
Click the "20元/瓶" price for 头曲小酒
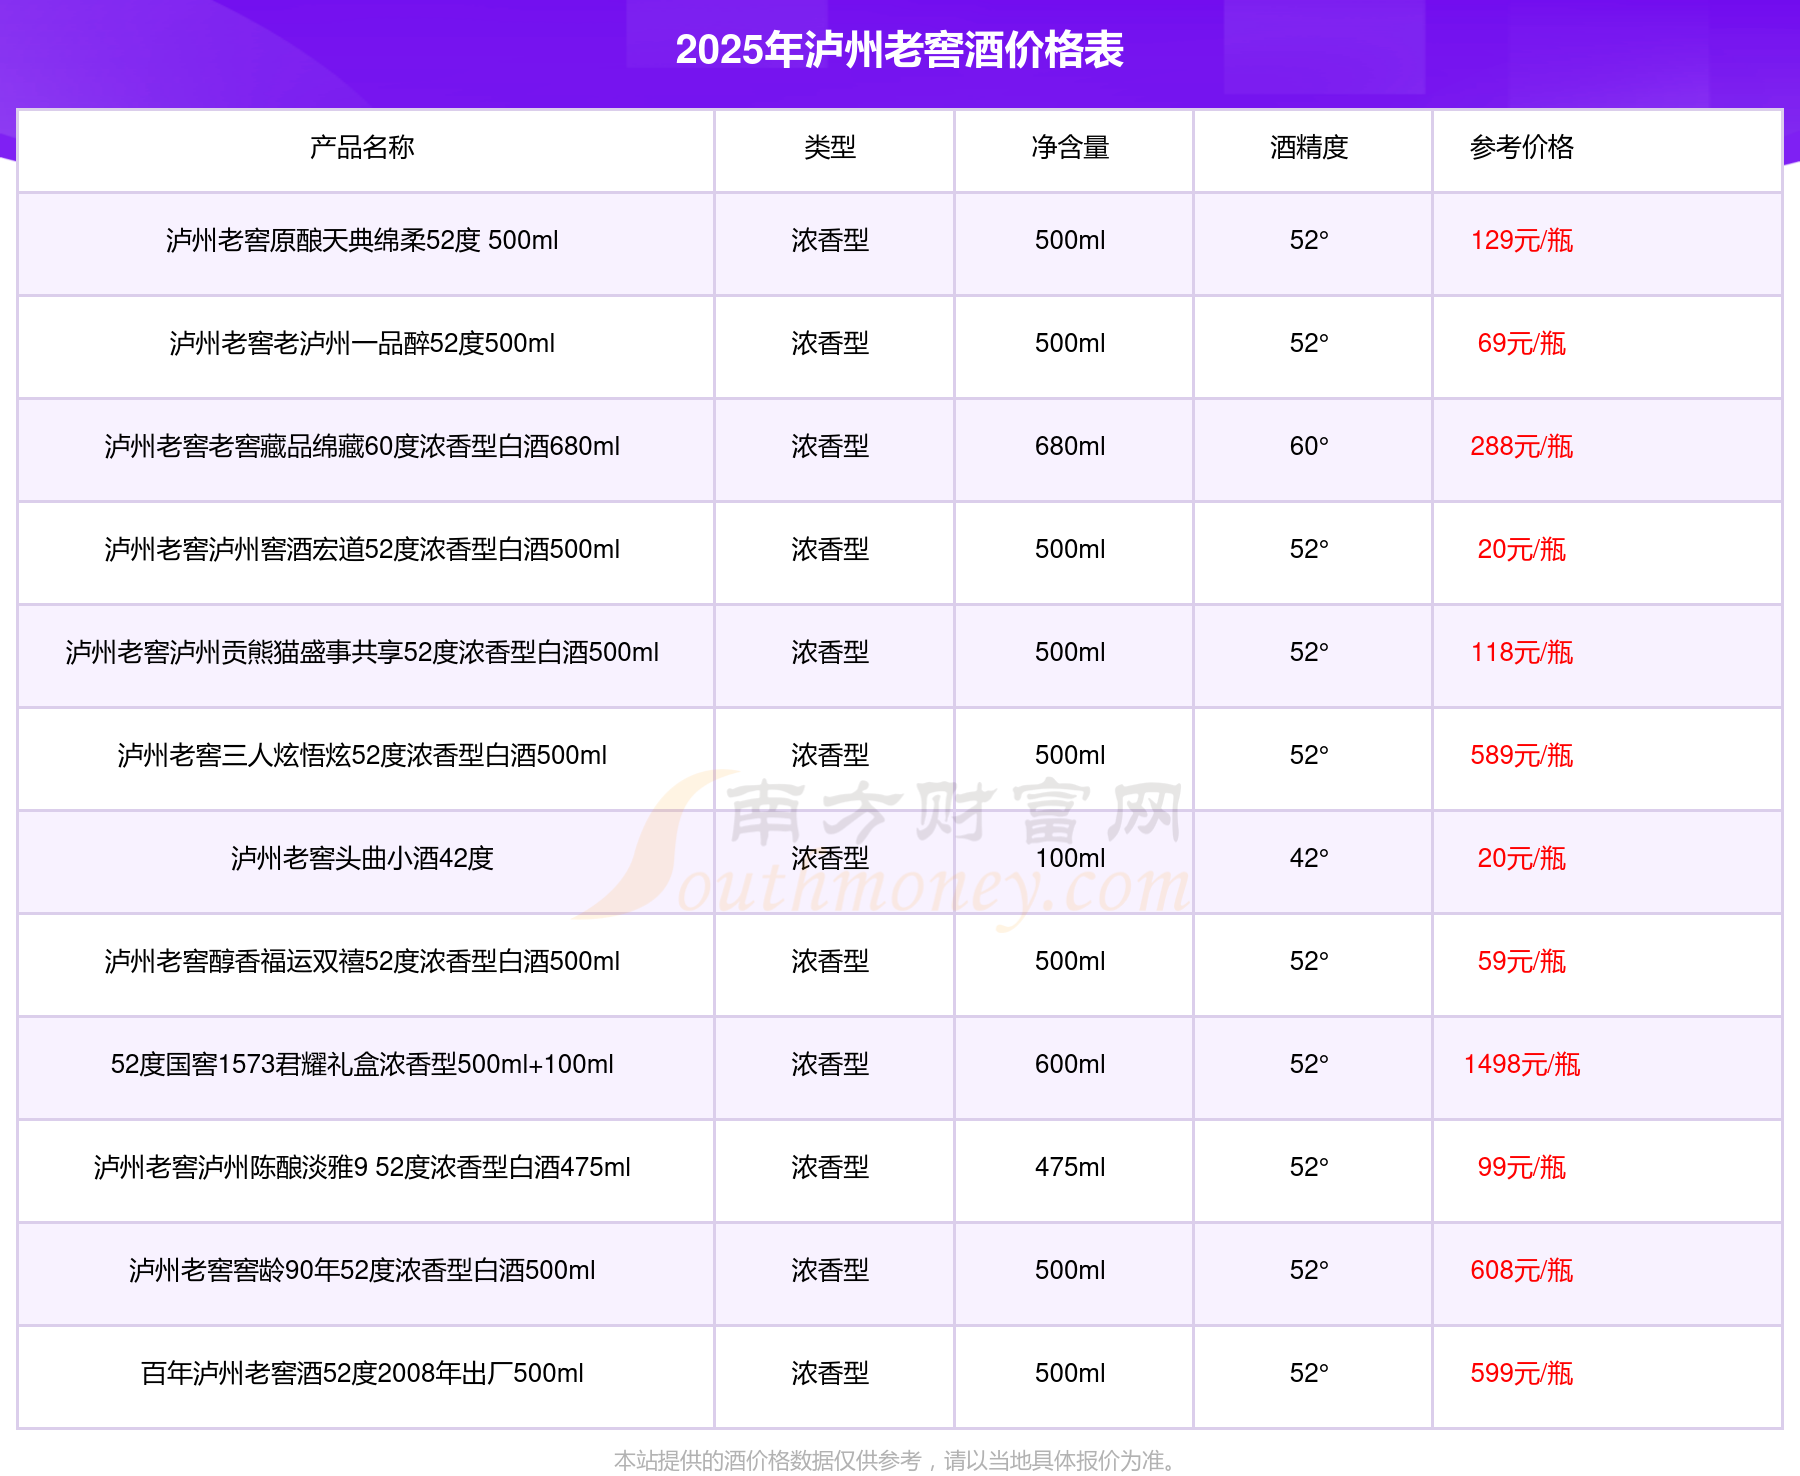click(x=1521, y=858)
